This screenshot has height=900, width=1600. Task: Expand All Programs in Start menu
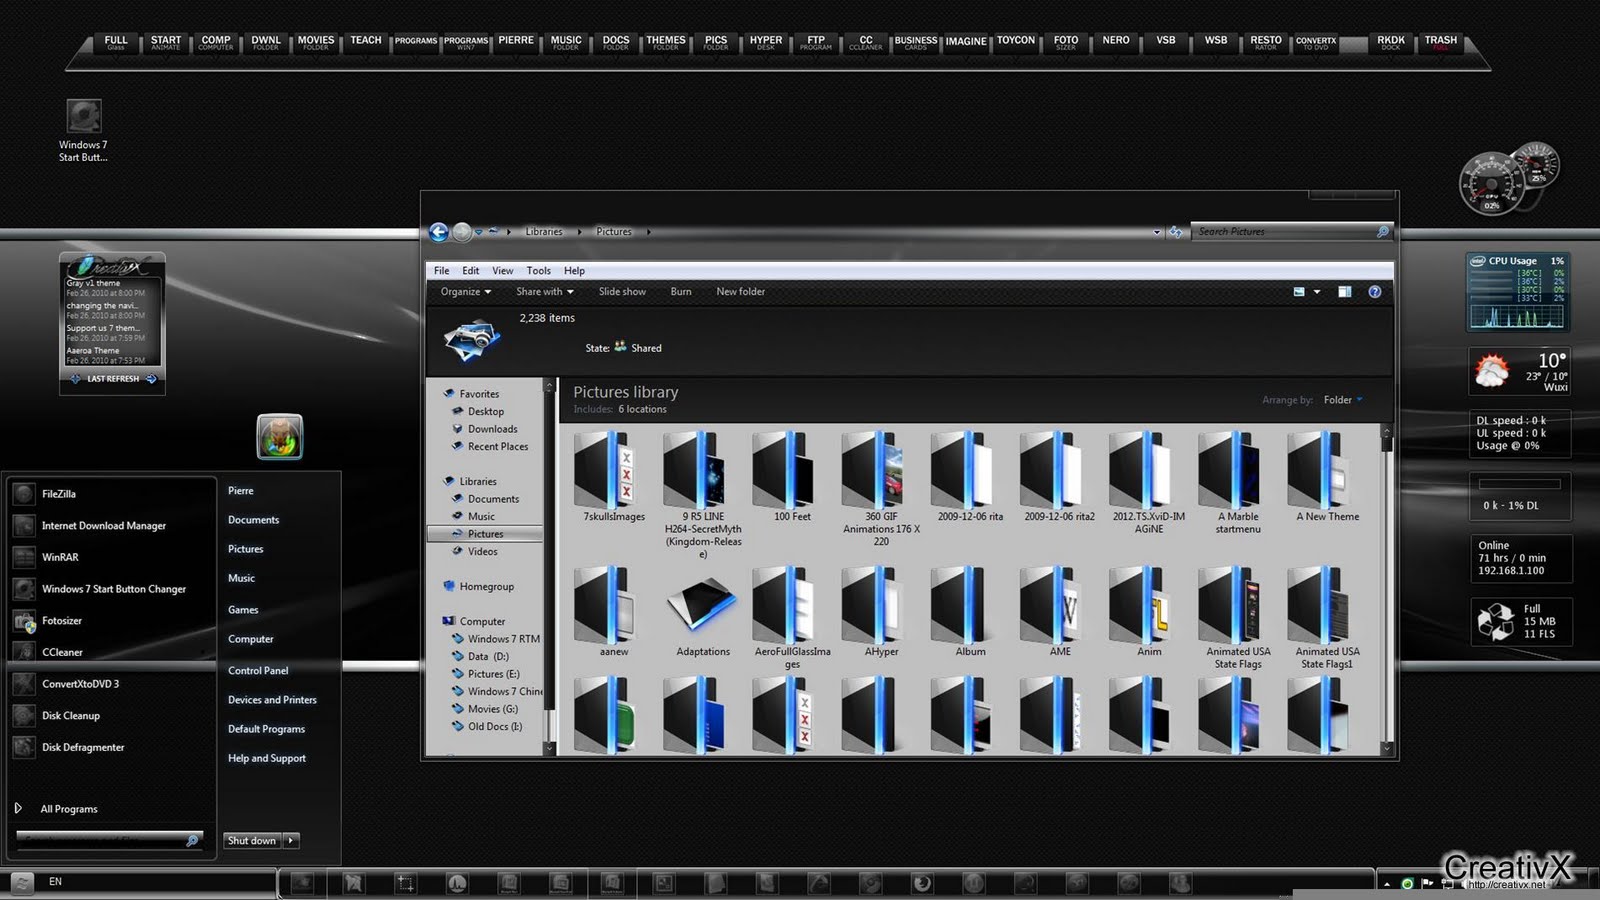(69, 809)
